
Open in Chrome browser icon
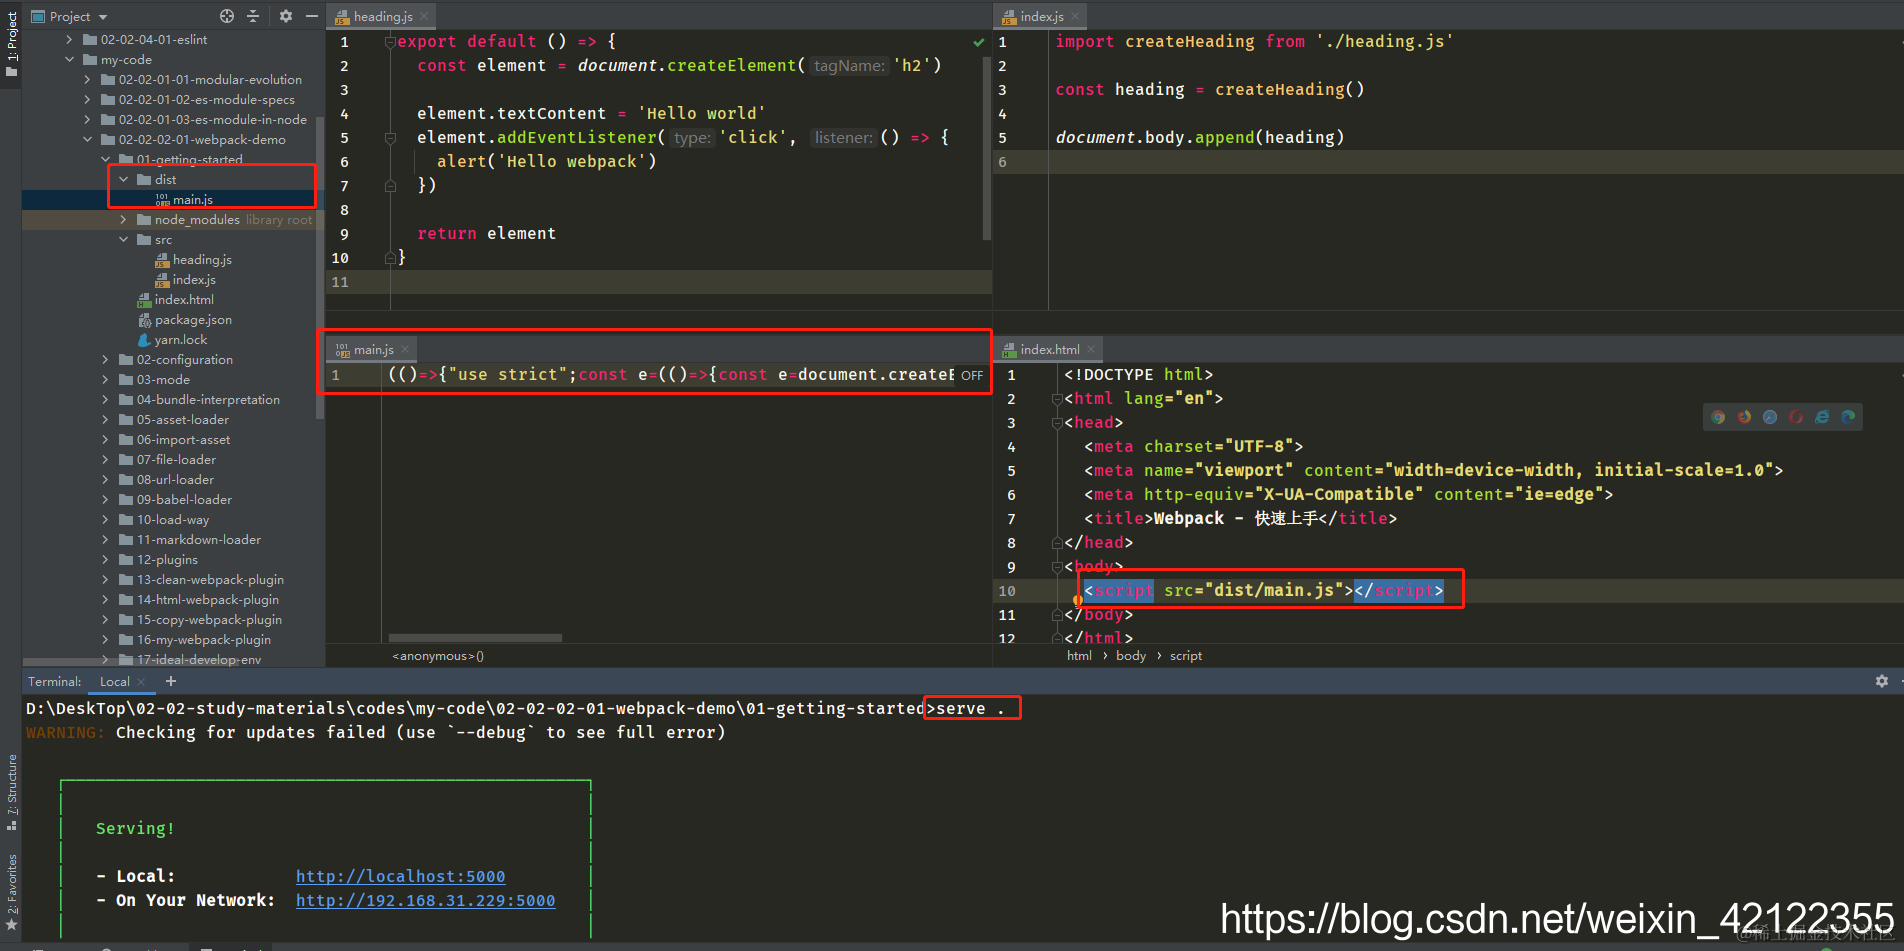(1718, 417)
